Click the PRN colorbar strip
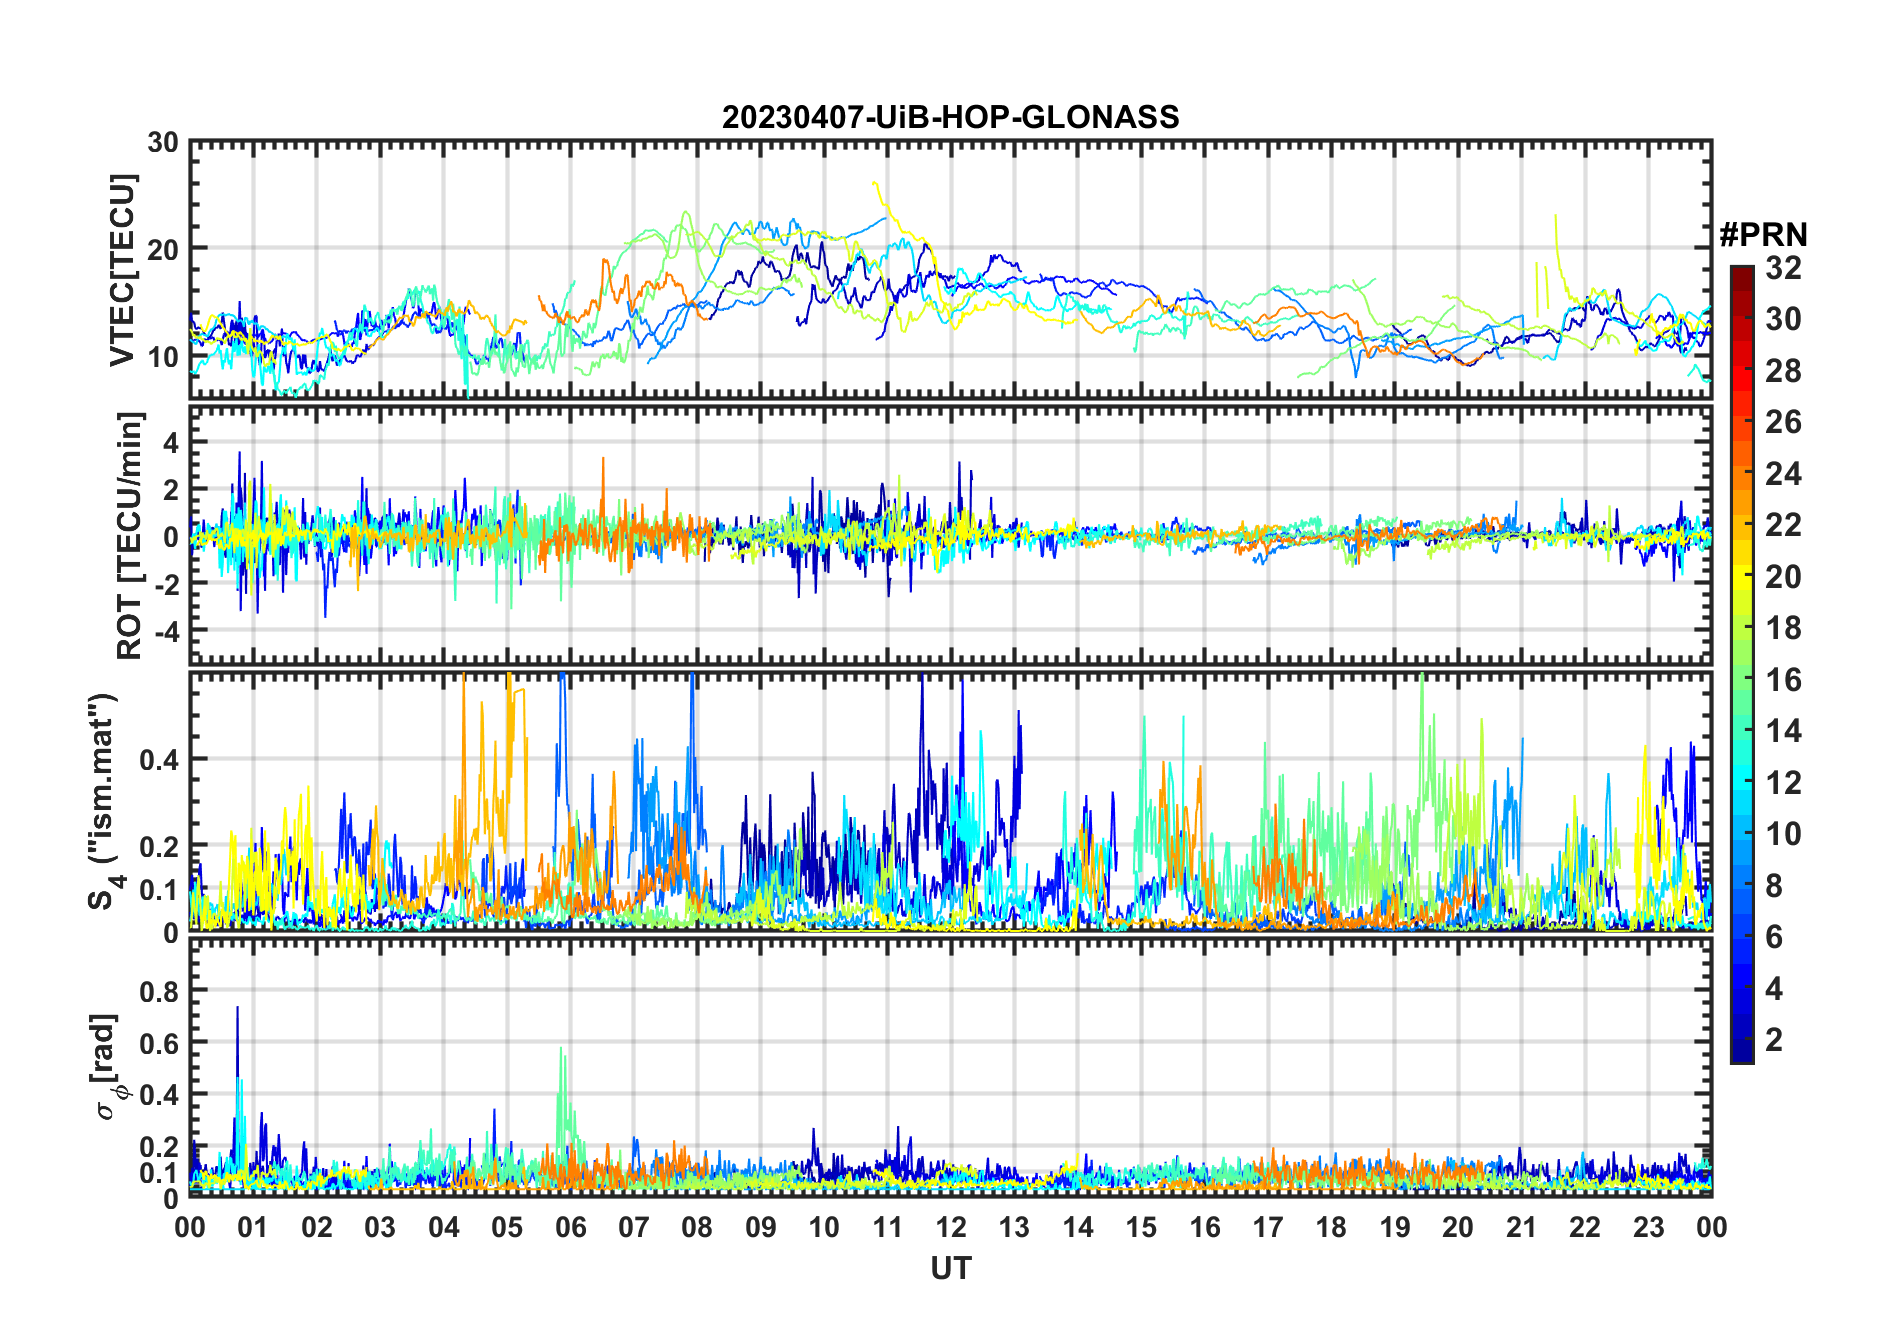This screenshot has width=1902, height=1330. tap(1742, 664)
